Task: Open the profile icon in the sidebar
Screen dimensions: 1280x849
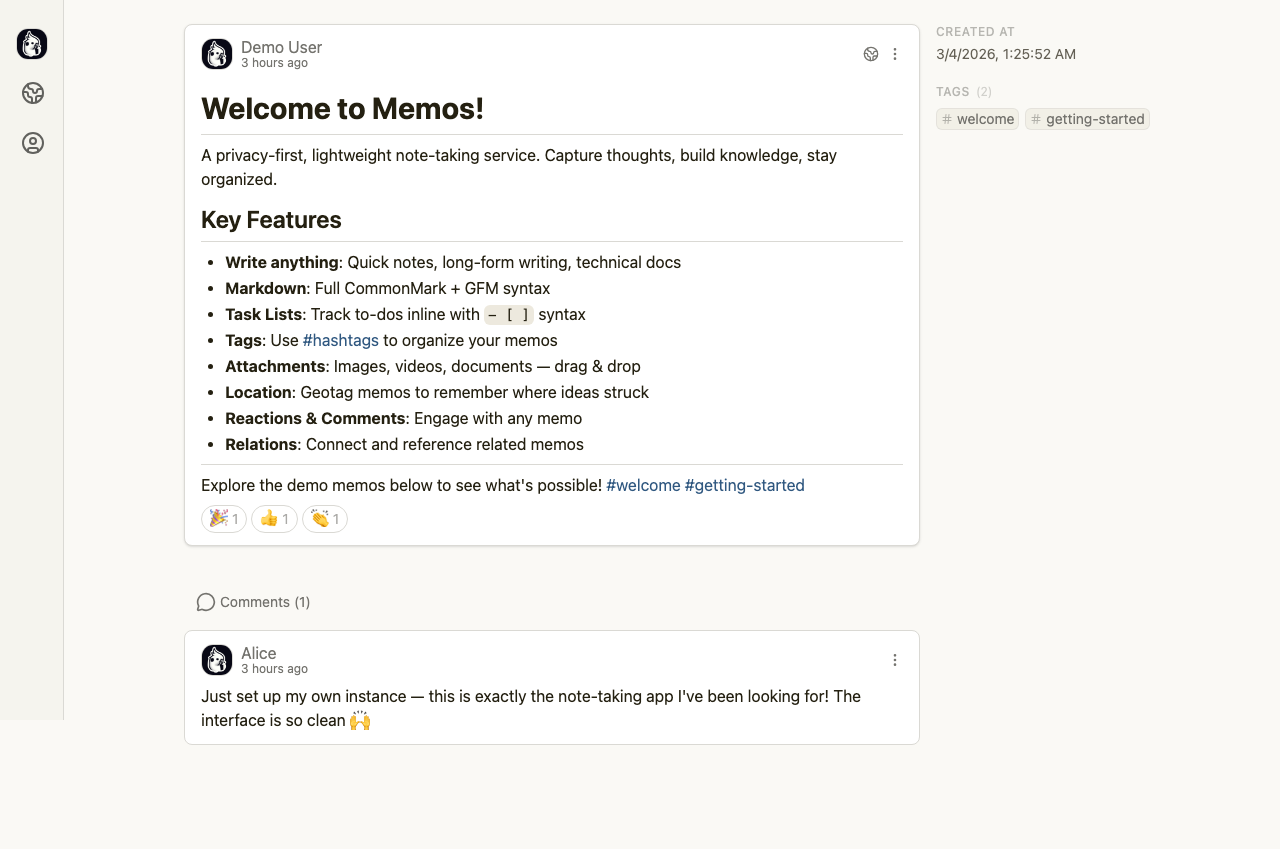Action: 32,142
